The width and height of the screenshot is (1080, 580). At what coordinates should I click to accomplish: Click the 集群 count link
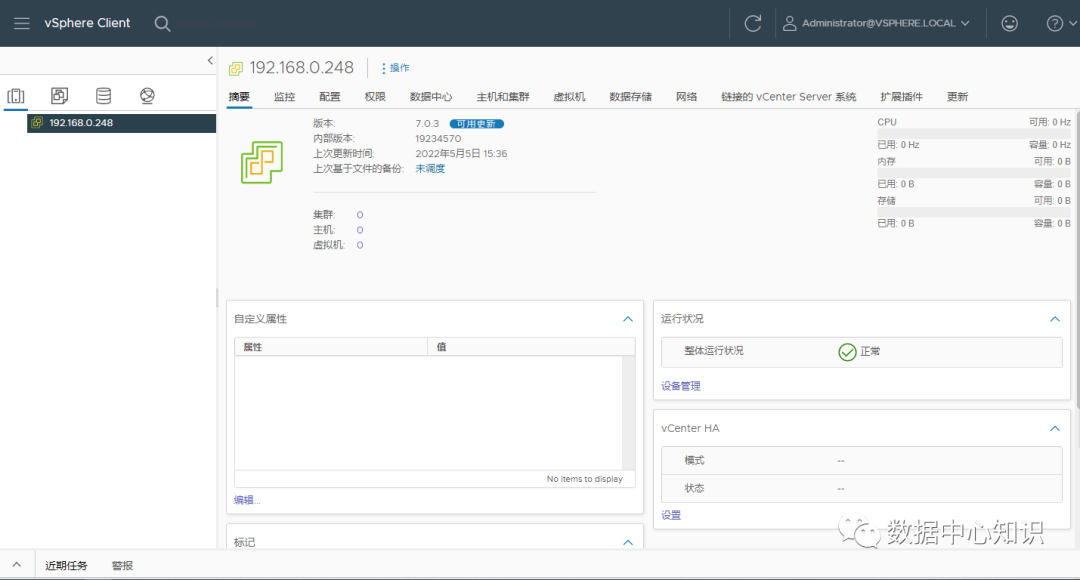360,215
